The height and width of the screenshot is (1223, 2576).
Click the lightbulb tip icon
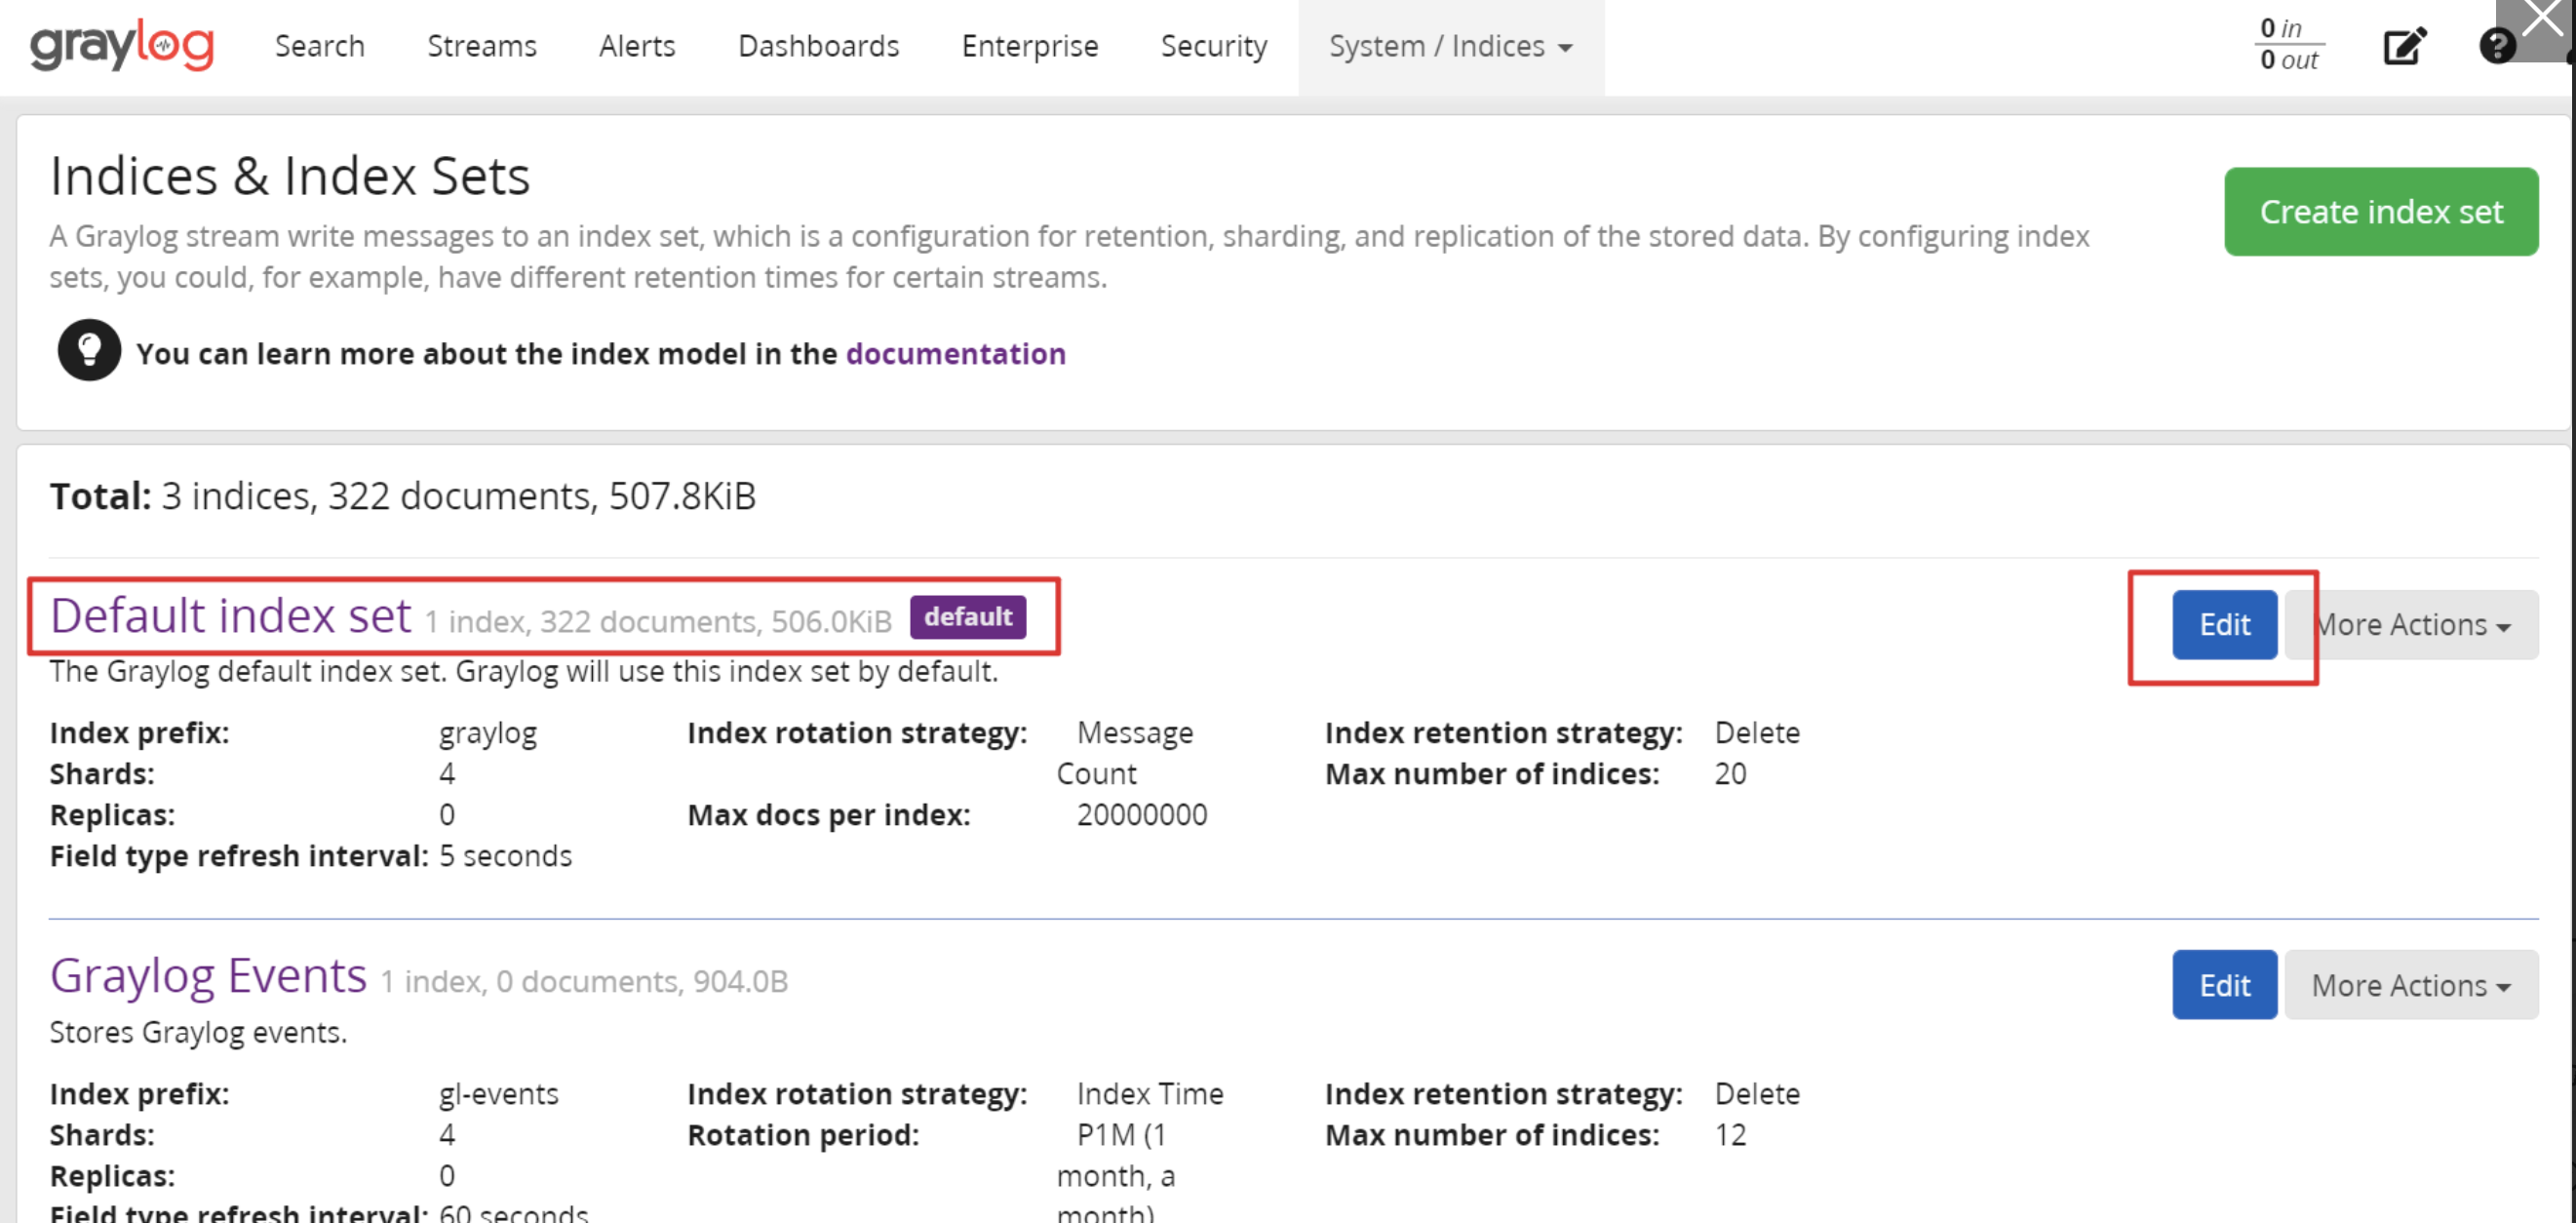pos(89,351)
